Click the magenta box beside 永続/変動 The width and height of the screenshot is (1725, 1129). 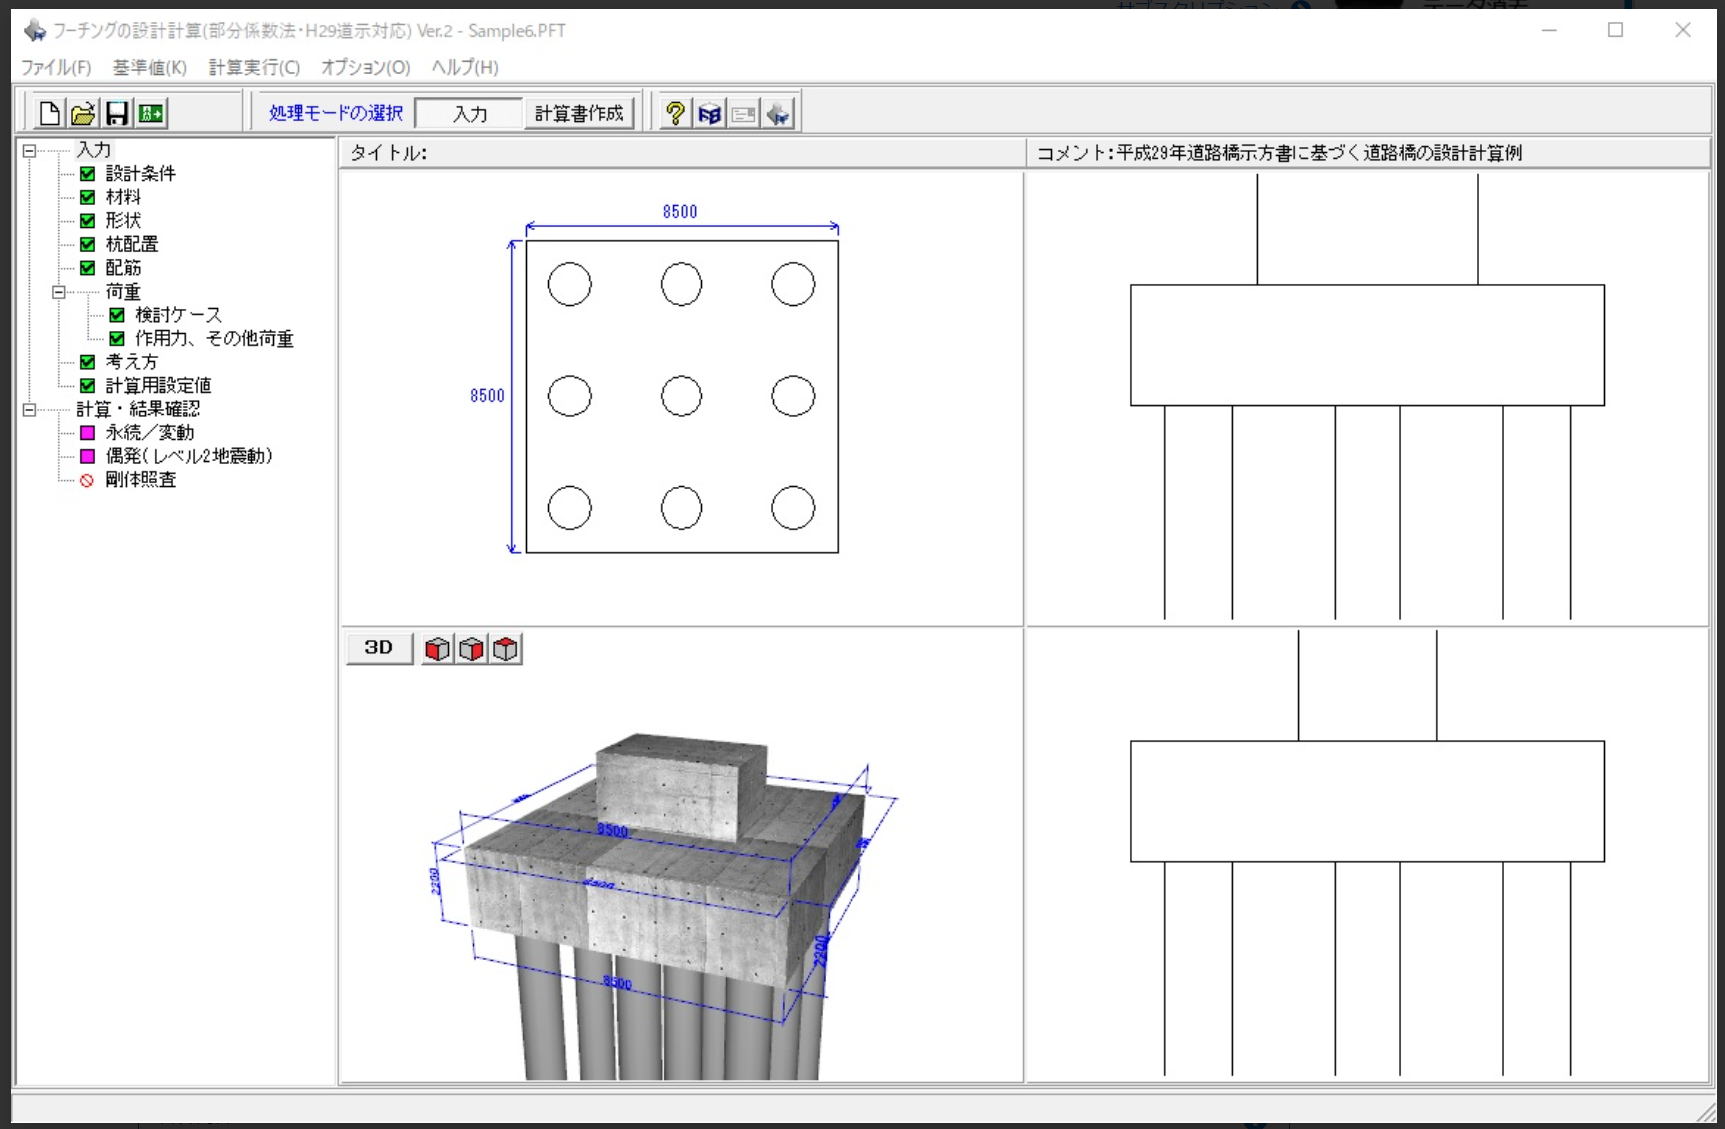coord(88,433)
